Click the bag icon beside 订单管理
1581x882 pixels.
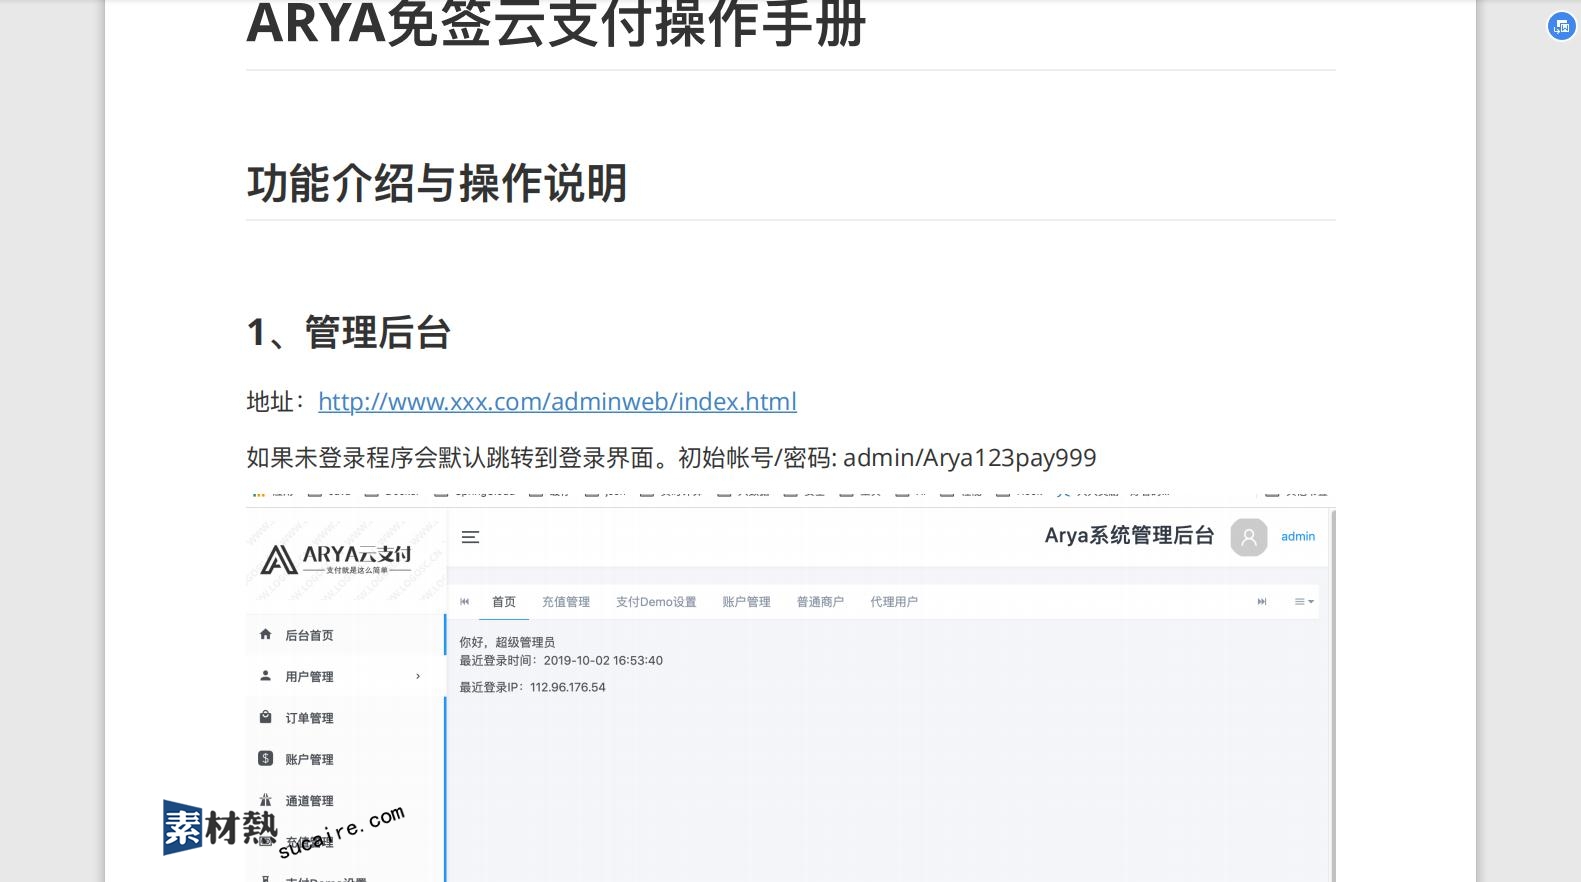coord(265,717)
